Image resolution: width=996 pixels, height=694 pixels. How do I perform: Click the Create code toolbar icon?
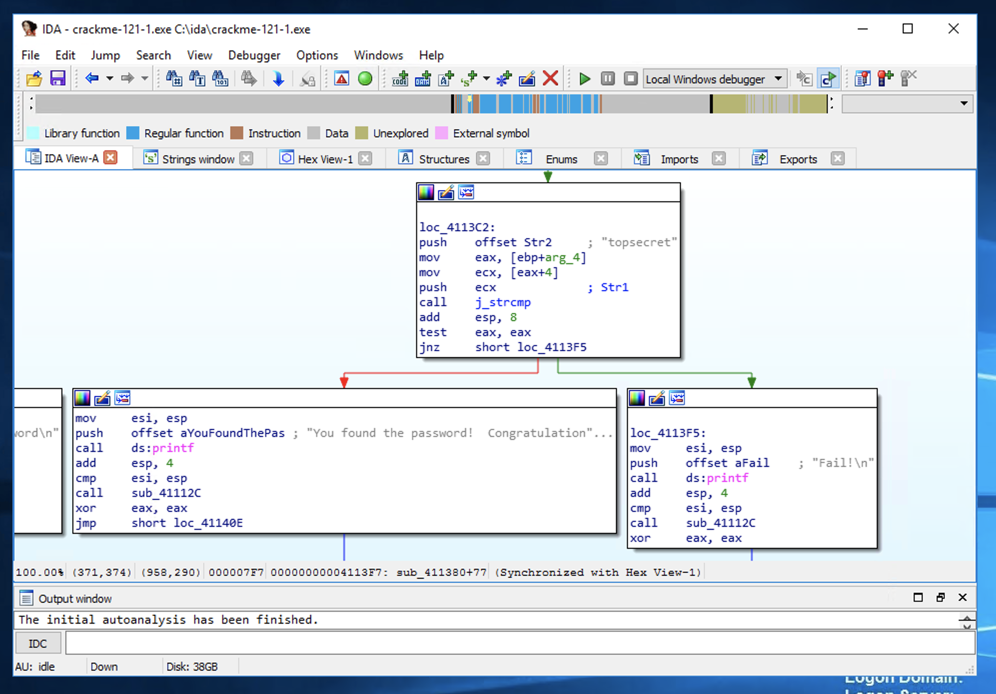(401, 79)
